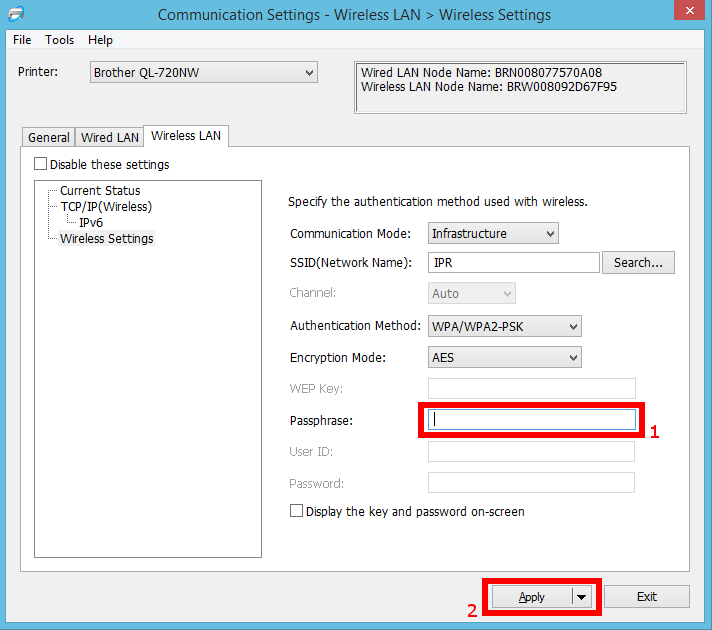The width and height of the screenshot is (712, 630).
Task: Select TCP/IP(Wireless) tree item
Action: pyautogui.click(x=106, y=206)
